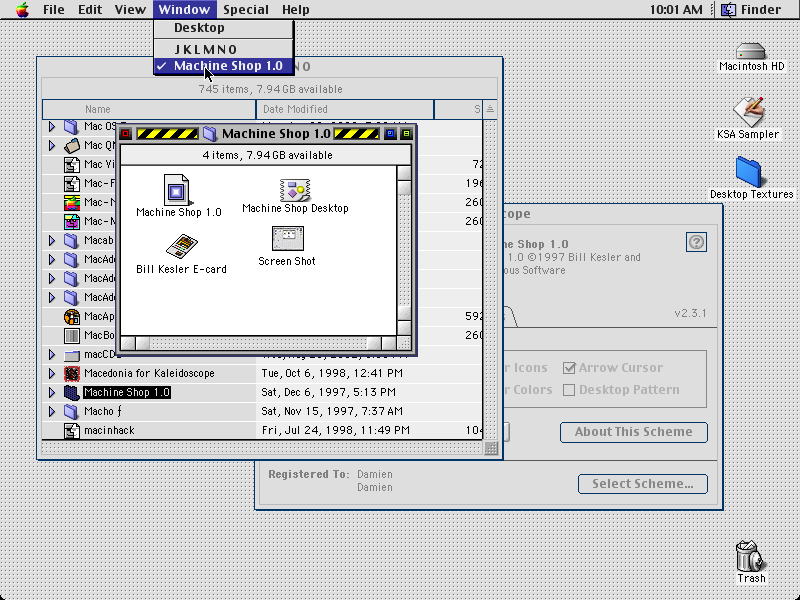Image resolution: width=800 pixels, height=600 pixels.
Task: Enable the Desktop Pattern checkbox
Action: click(569, 390)
